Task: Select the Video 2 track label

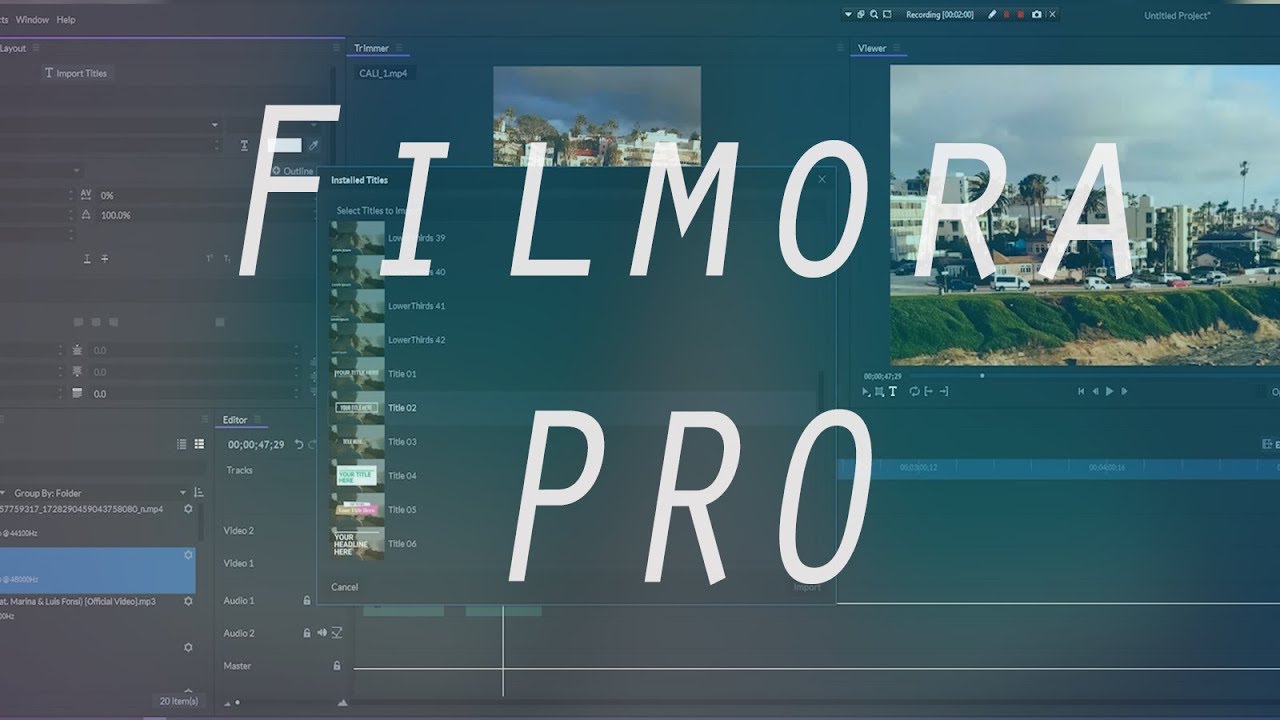Action: (238, 531)
